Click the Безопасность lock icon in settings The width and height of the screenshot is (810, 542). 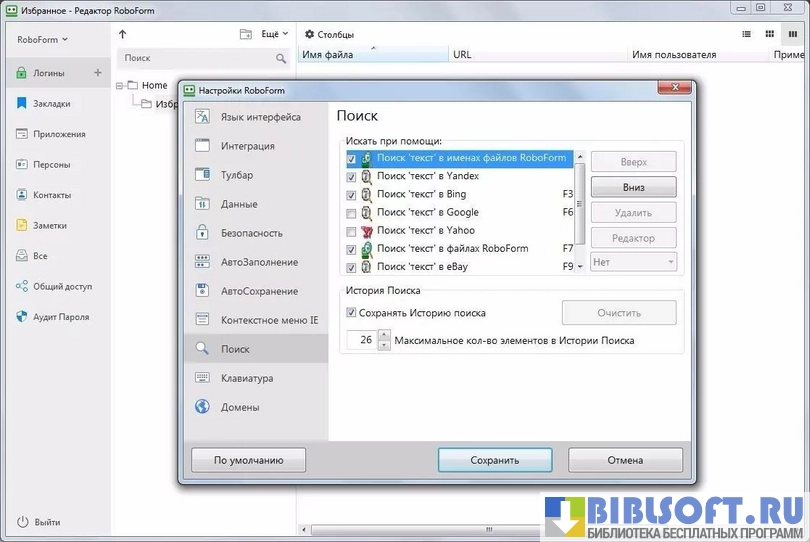coord(202,233)
